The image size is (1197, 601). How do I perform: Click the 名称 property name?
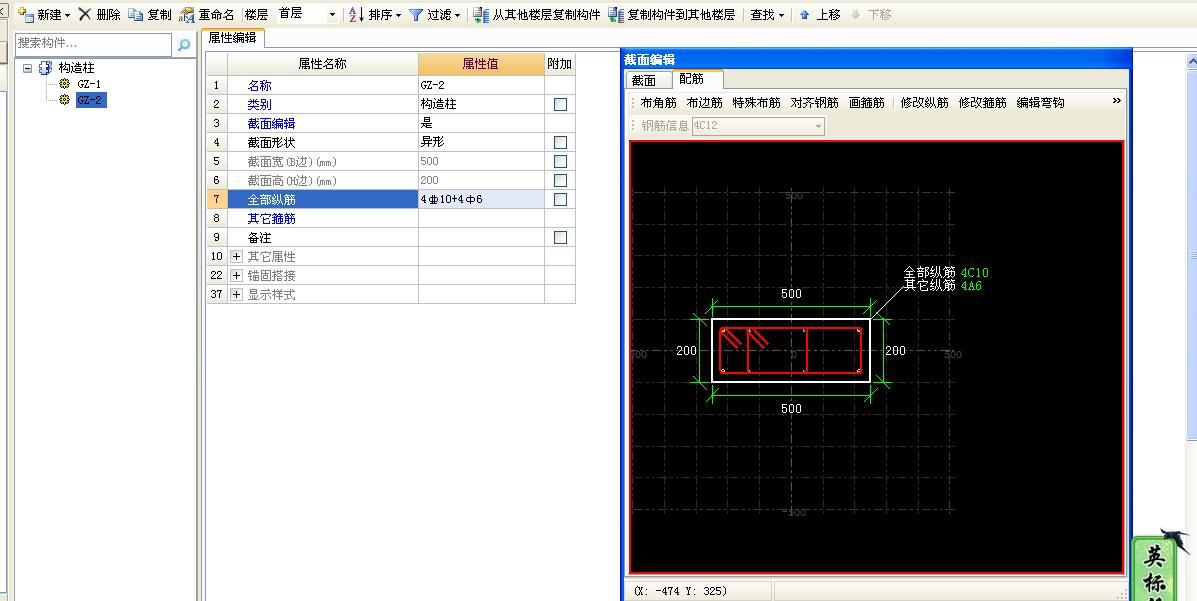[x=260, y=86]
